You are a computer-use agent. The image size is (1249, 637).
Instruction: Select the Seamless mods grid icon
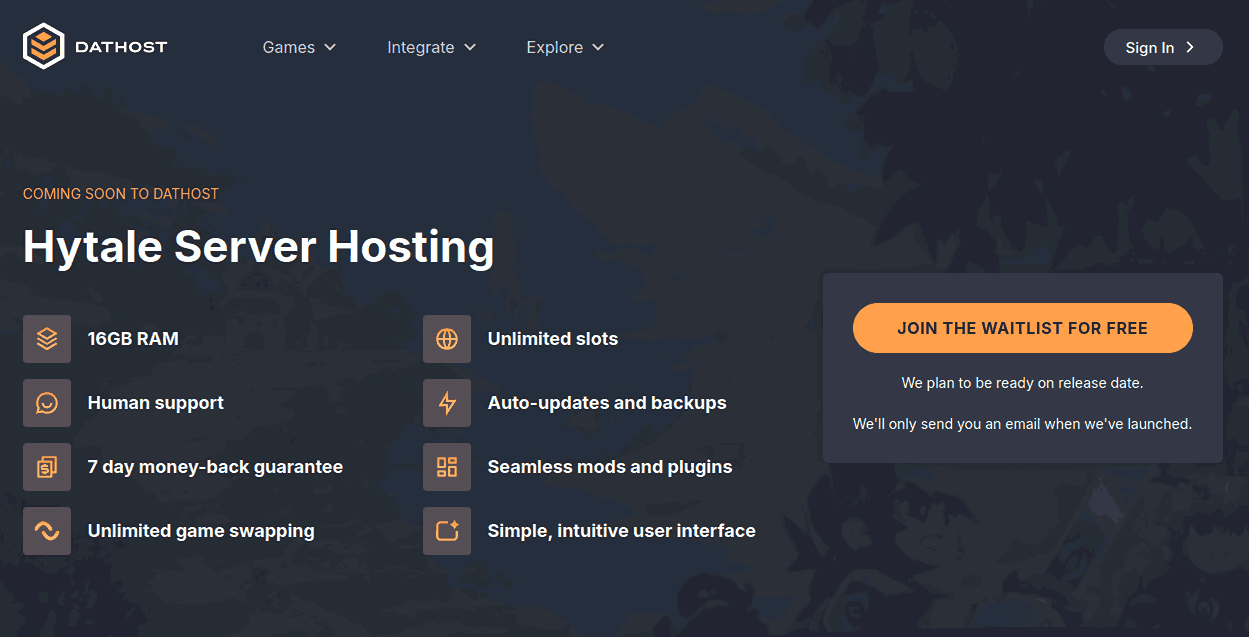[x=446, y=467]
